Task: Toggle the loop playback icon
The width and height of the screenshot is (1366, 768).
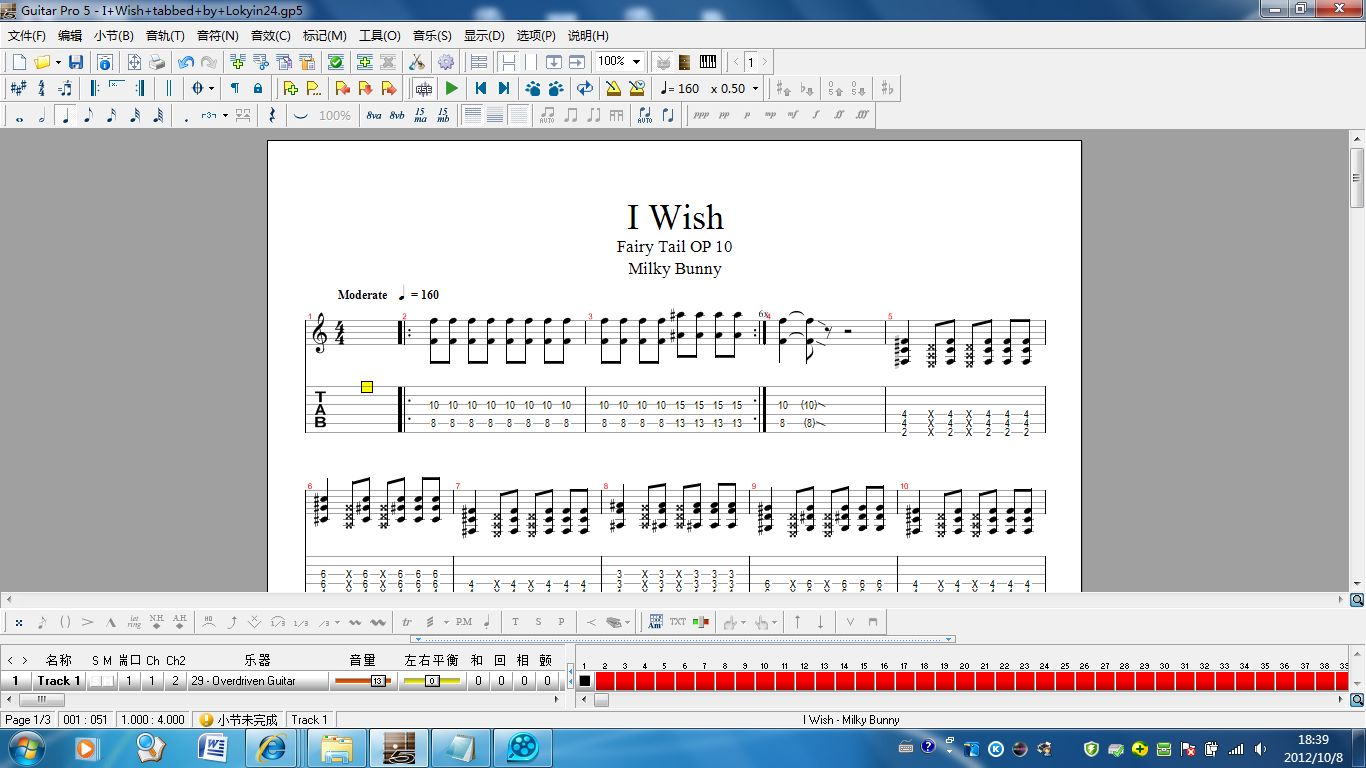Action: [x=585, y=88]
